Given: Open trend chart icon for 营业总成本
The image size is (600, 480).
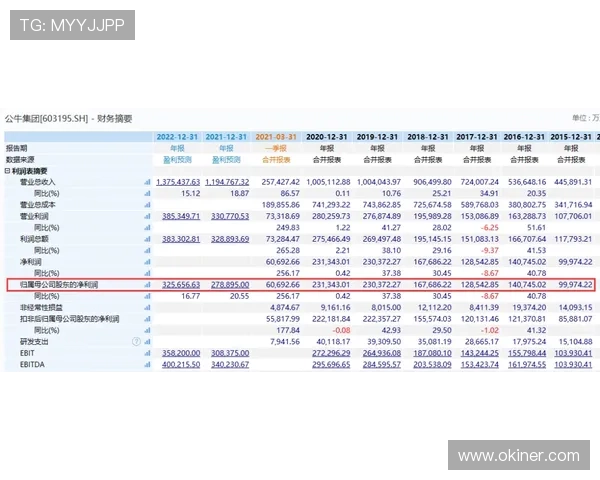Looking at the screenshot, I should pos(146,204).
